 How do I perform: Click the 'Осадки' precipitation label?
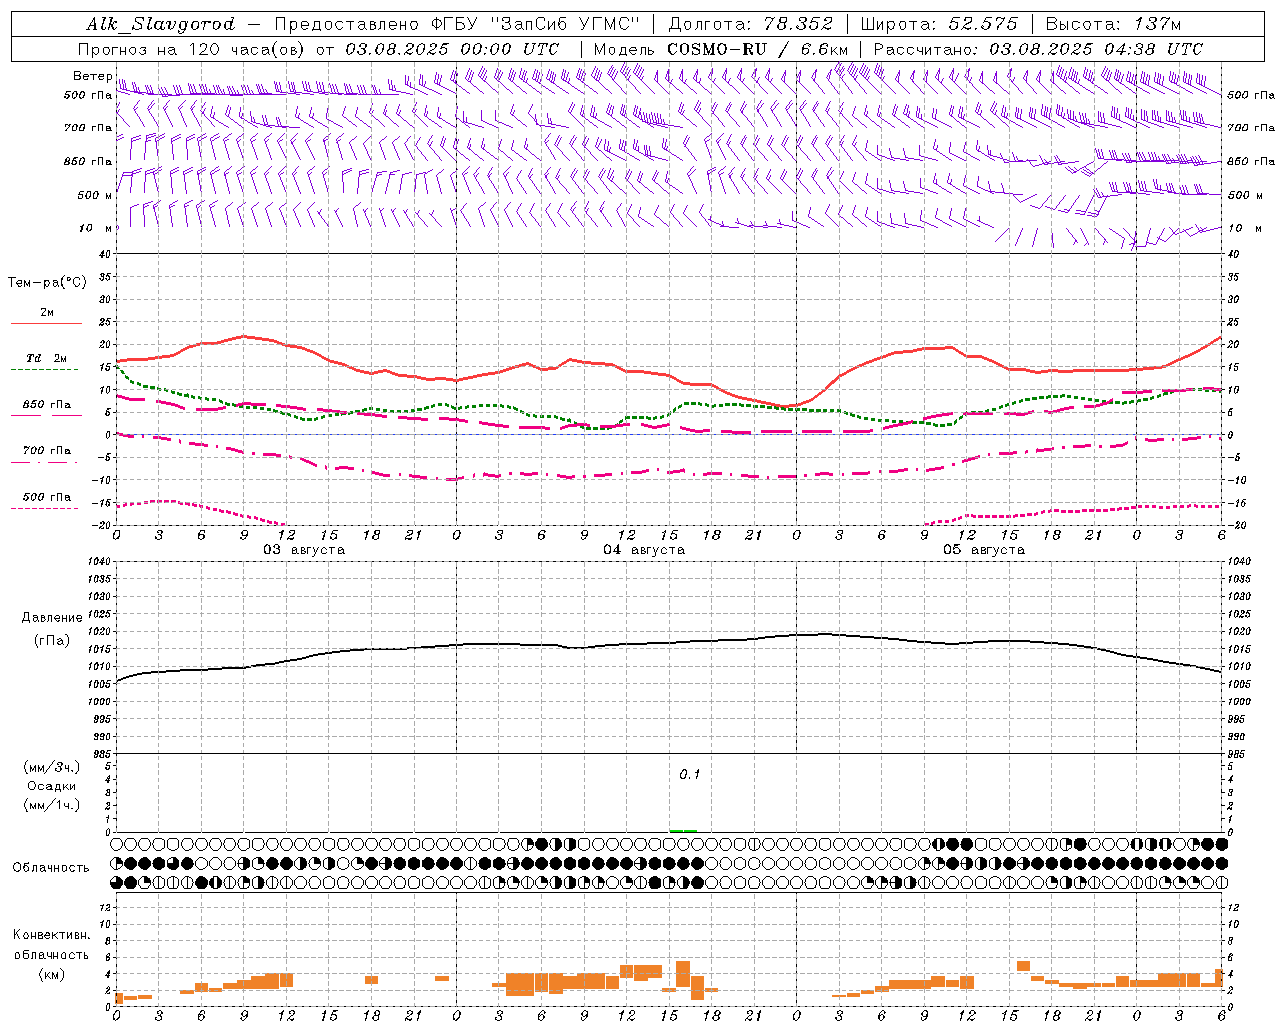coord(52,786)
